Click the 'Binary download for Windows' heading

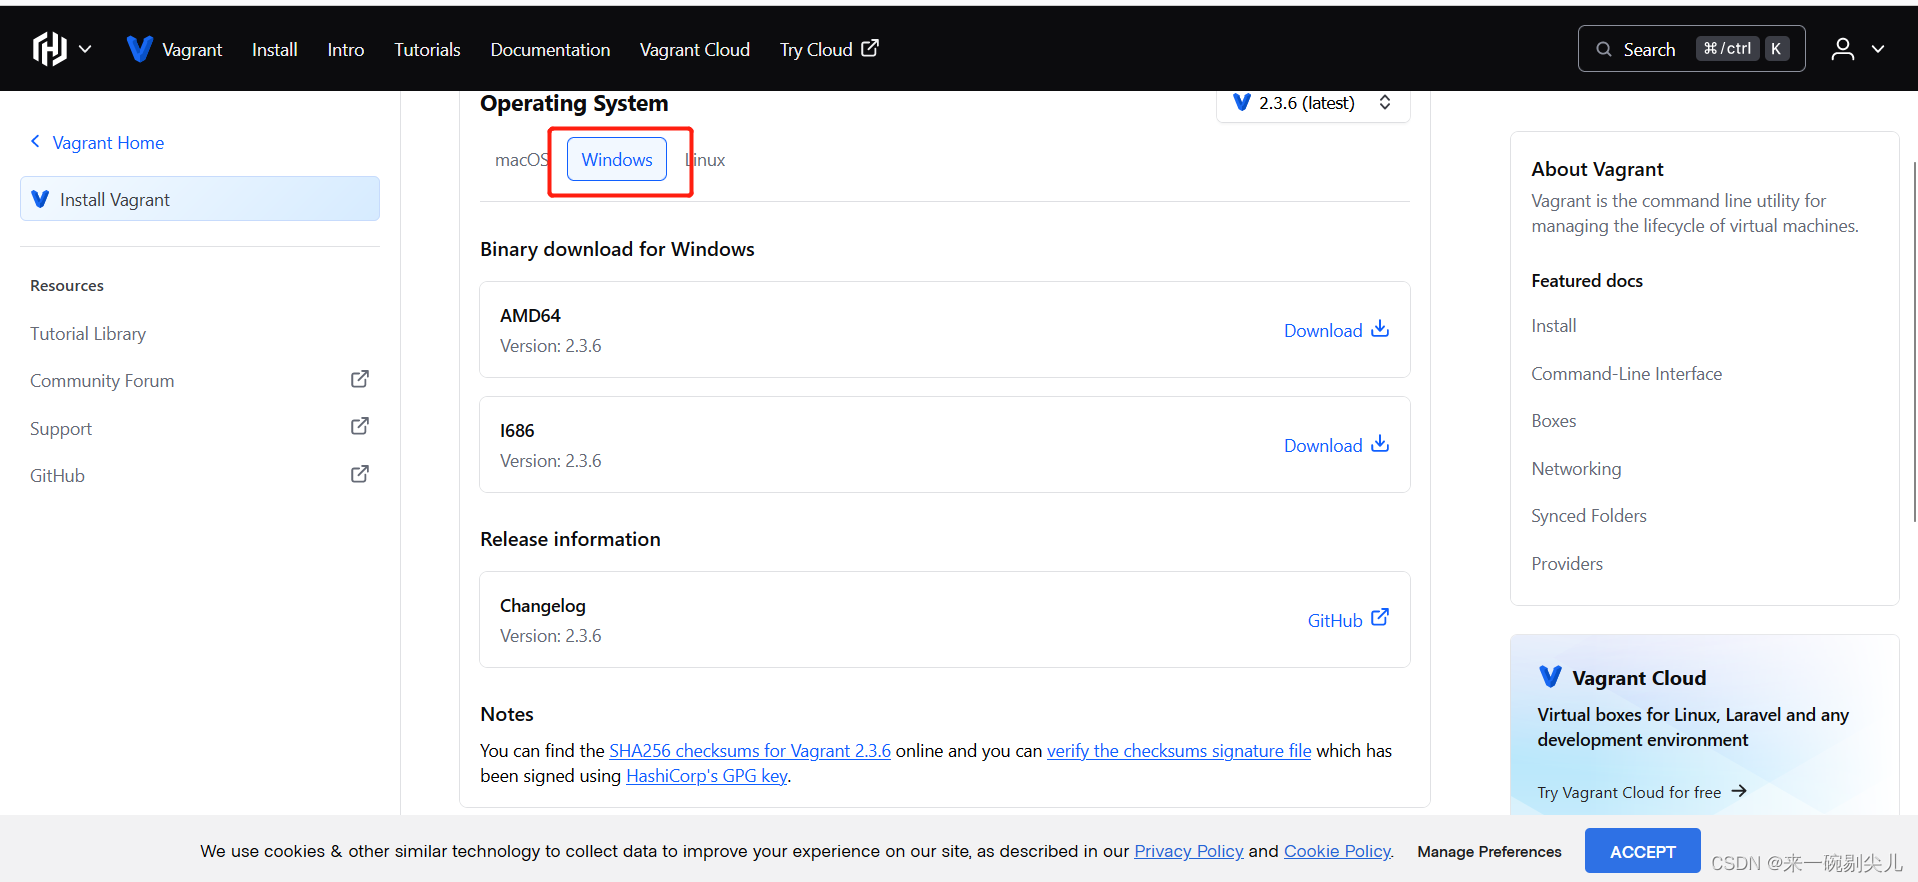click(617, 249)
